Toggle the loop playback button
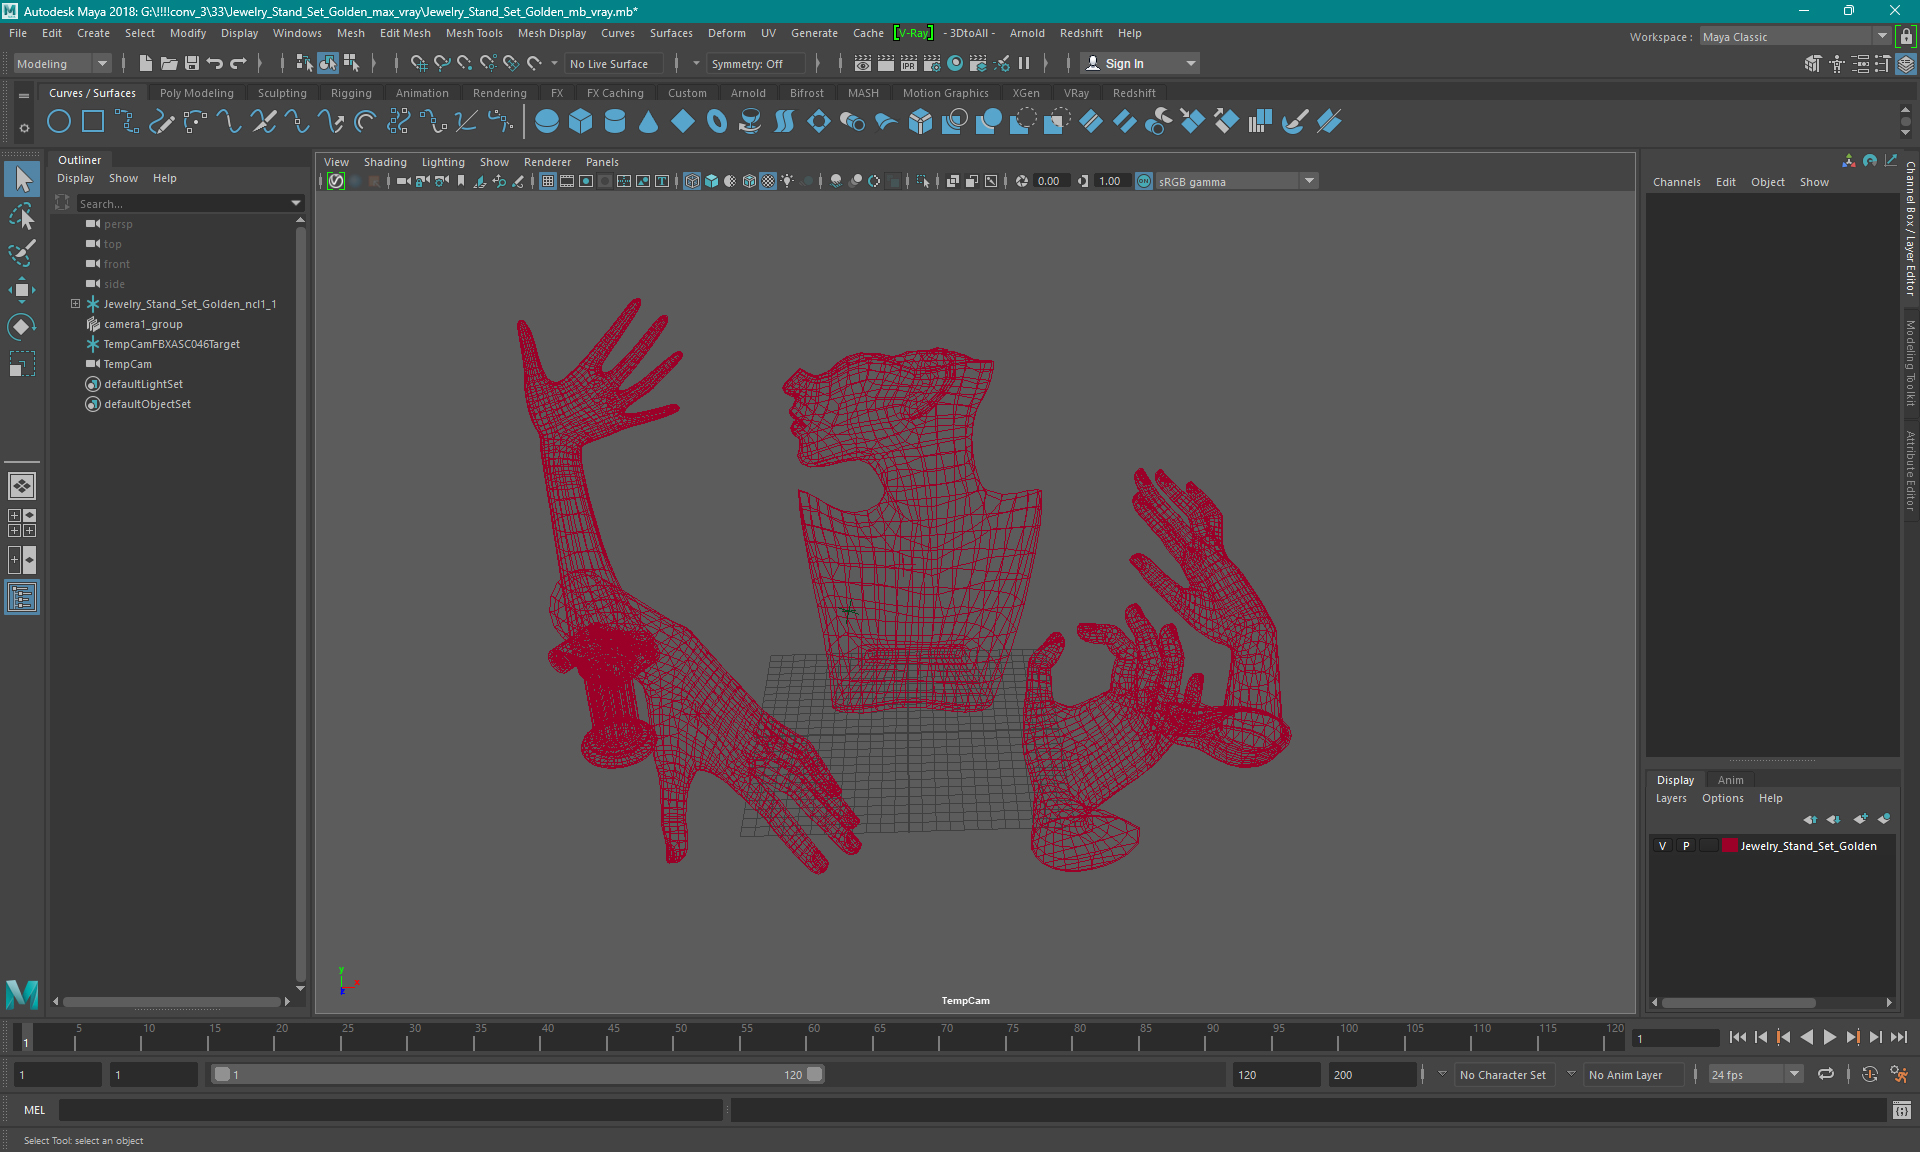The height and width of the screenshot is (1152, 1920). point(1826,1074)
